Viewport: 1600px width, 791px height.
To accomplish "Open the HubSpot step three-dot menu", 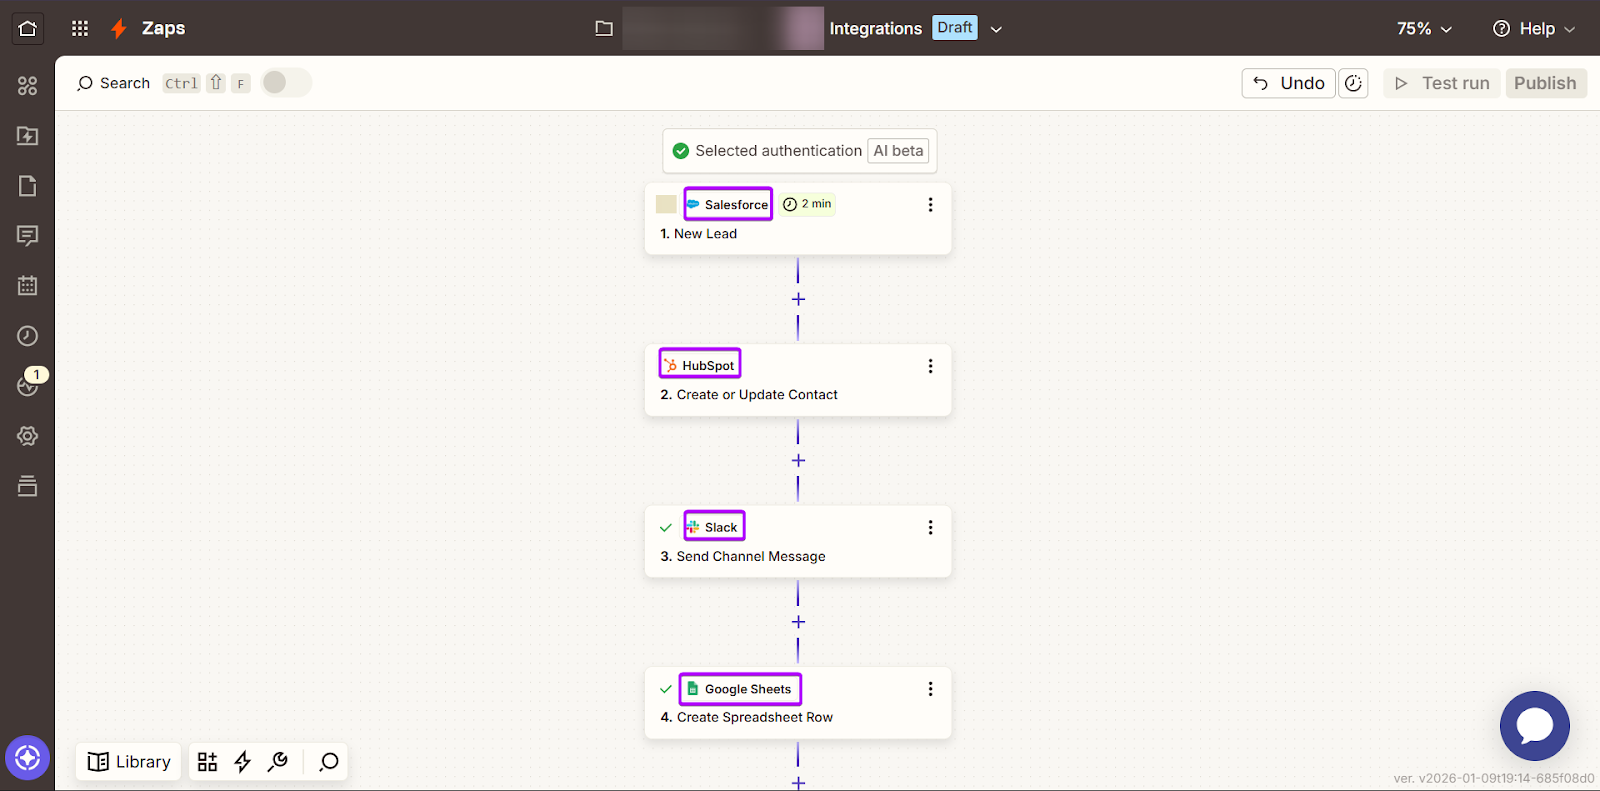I will point(930,366).
